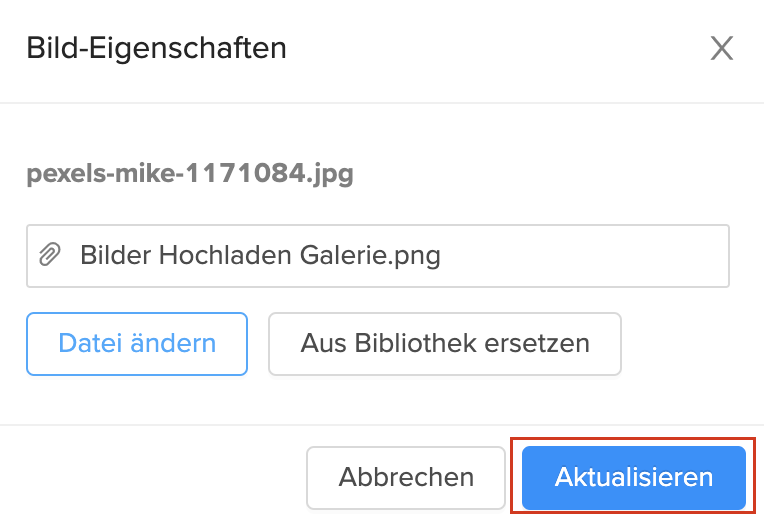Close the Bild-Eigenschaften dialog with the X
The width and height of the screenshot is (764, 528).
(x=721, y=48)
